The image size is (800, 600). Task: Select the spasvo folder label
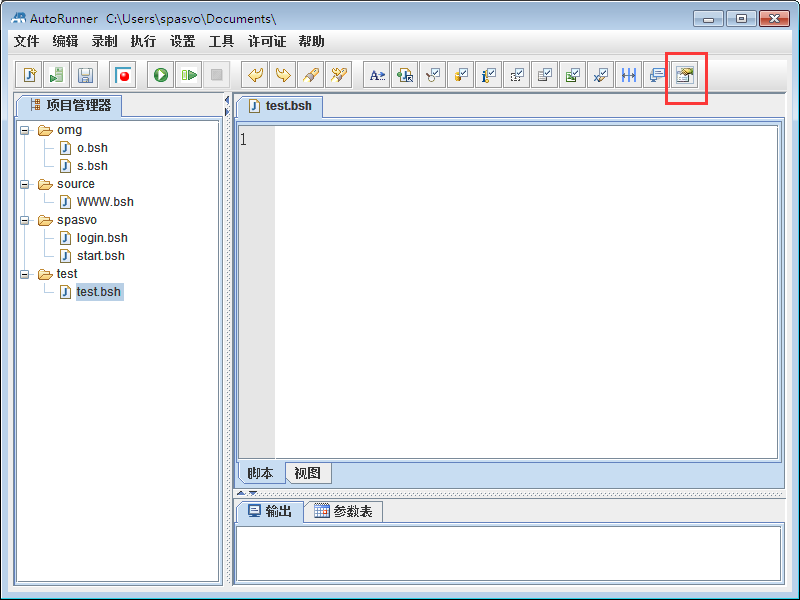point(77,220)
